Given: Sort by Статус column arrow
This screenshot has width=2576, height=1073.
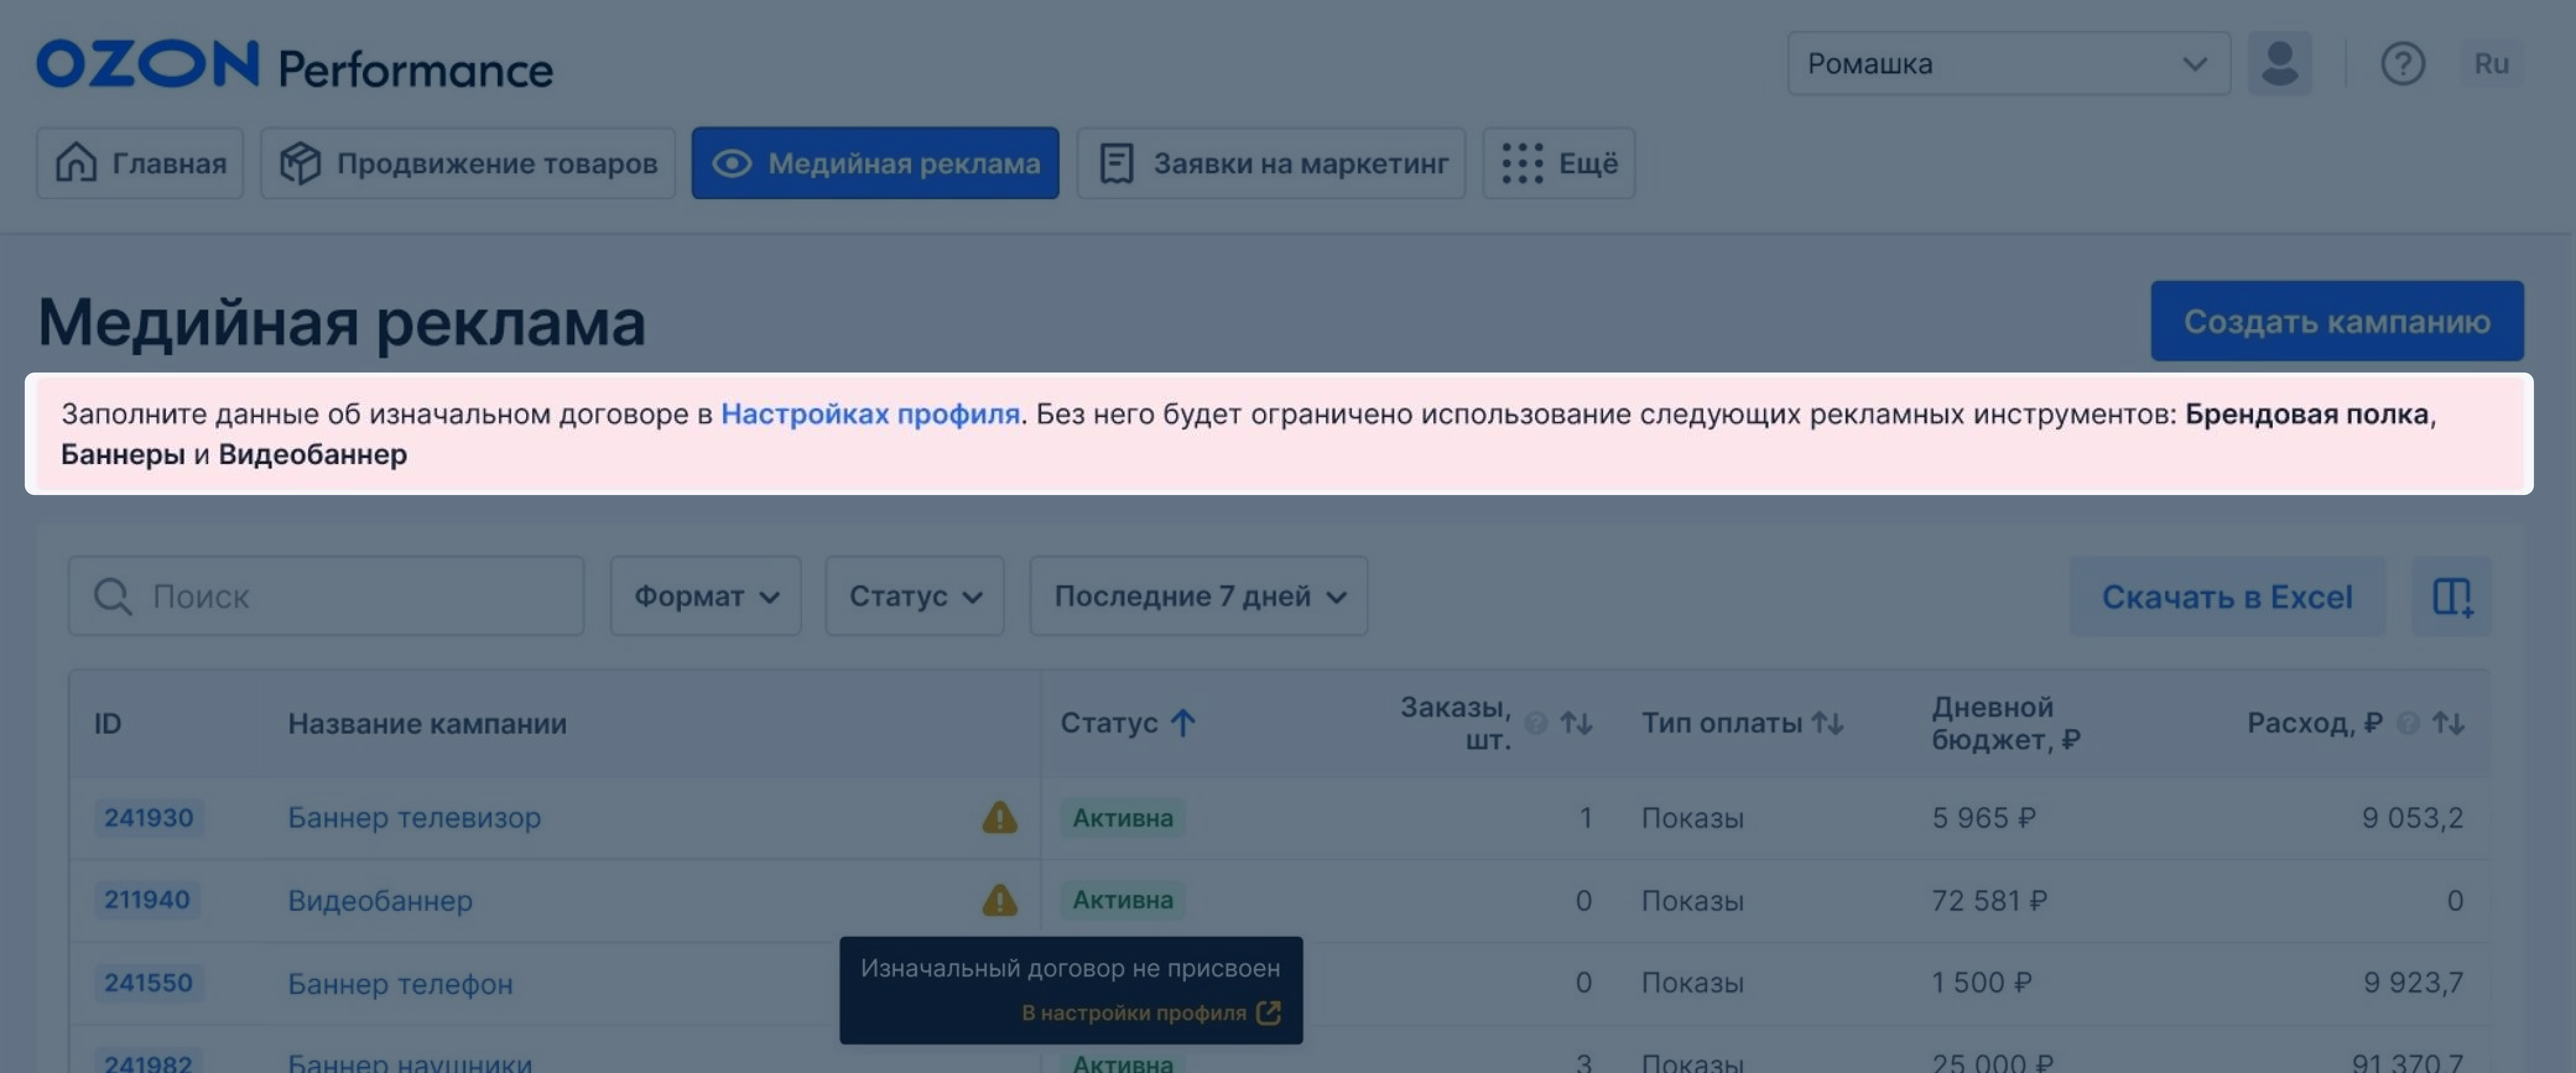Looking at the screenshot, I should pos(1183,723).
